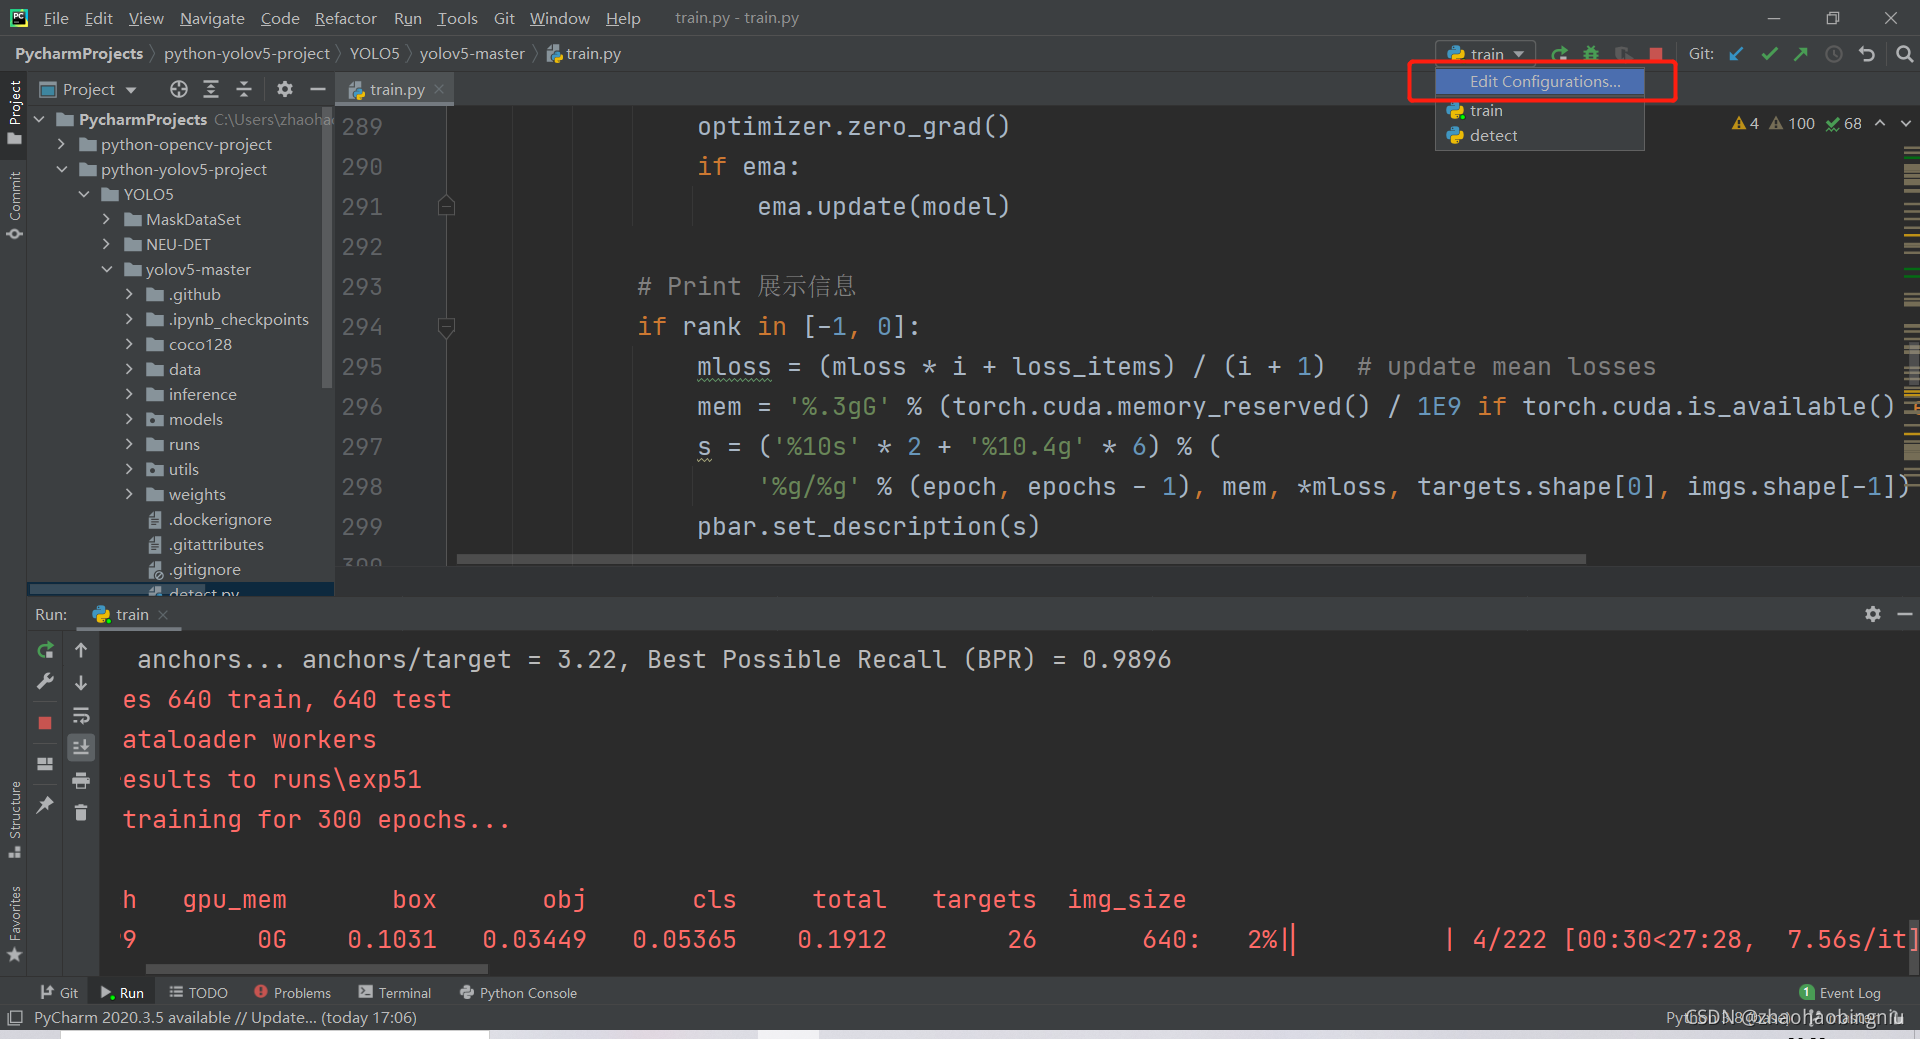Image resolution: width=1920 pixels, height=1039 pixels.
Task: Toggle soft-wrap in Run console
Action: 81,715
